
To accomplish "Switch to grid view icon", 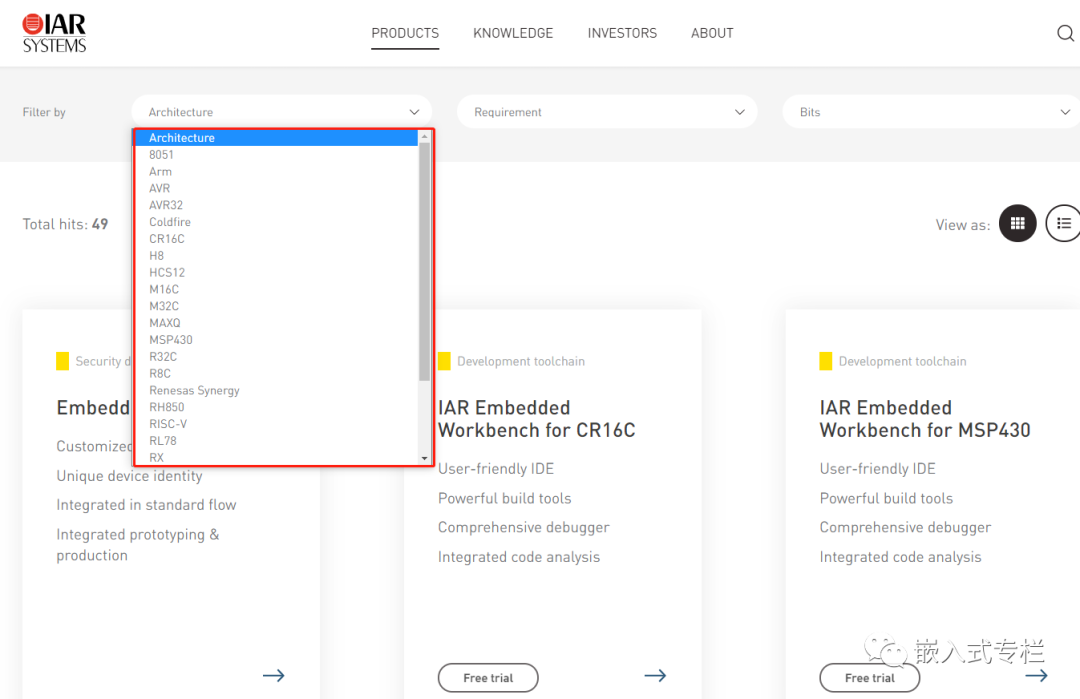I will point(1017,223).
